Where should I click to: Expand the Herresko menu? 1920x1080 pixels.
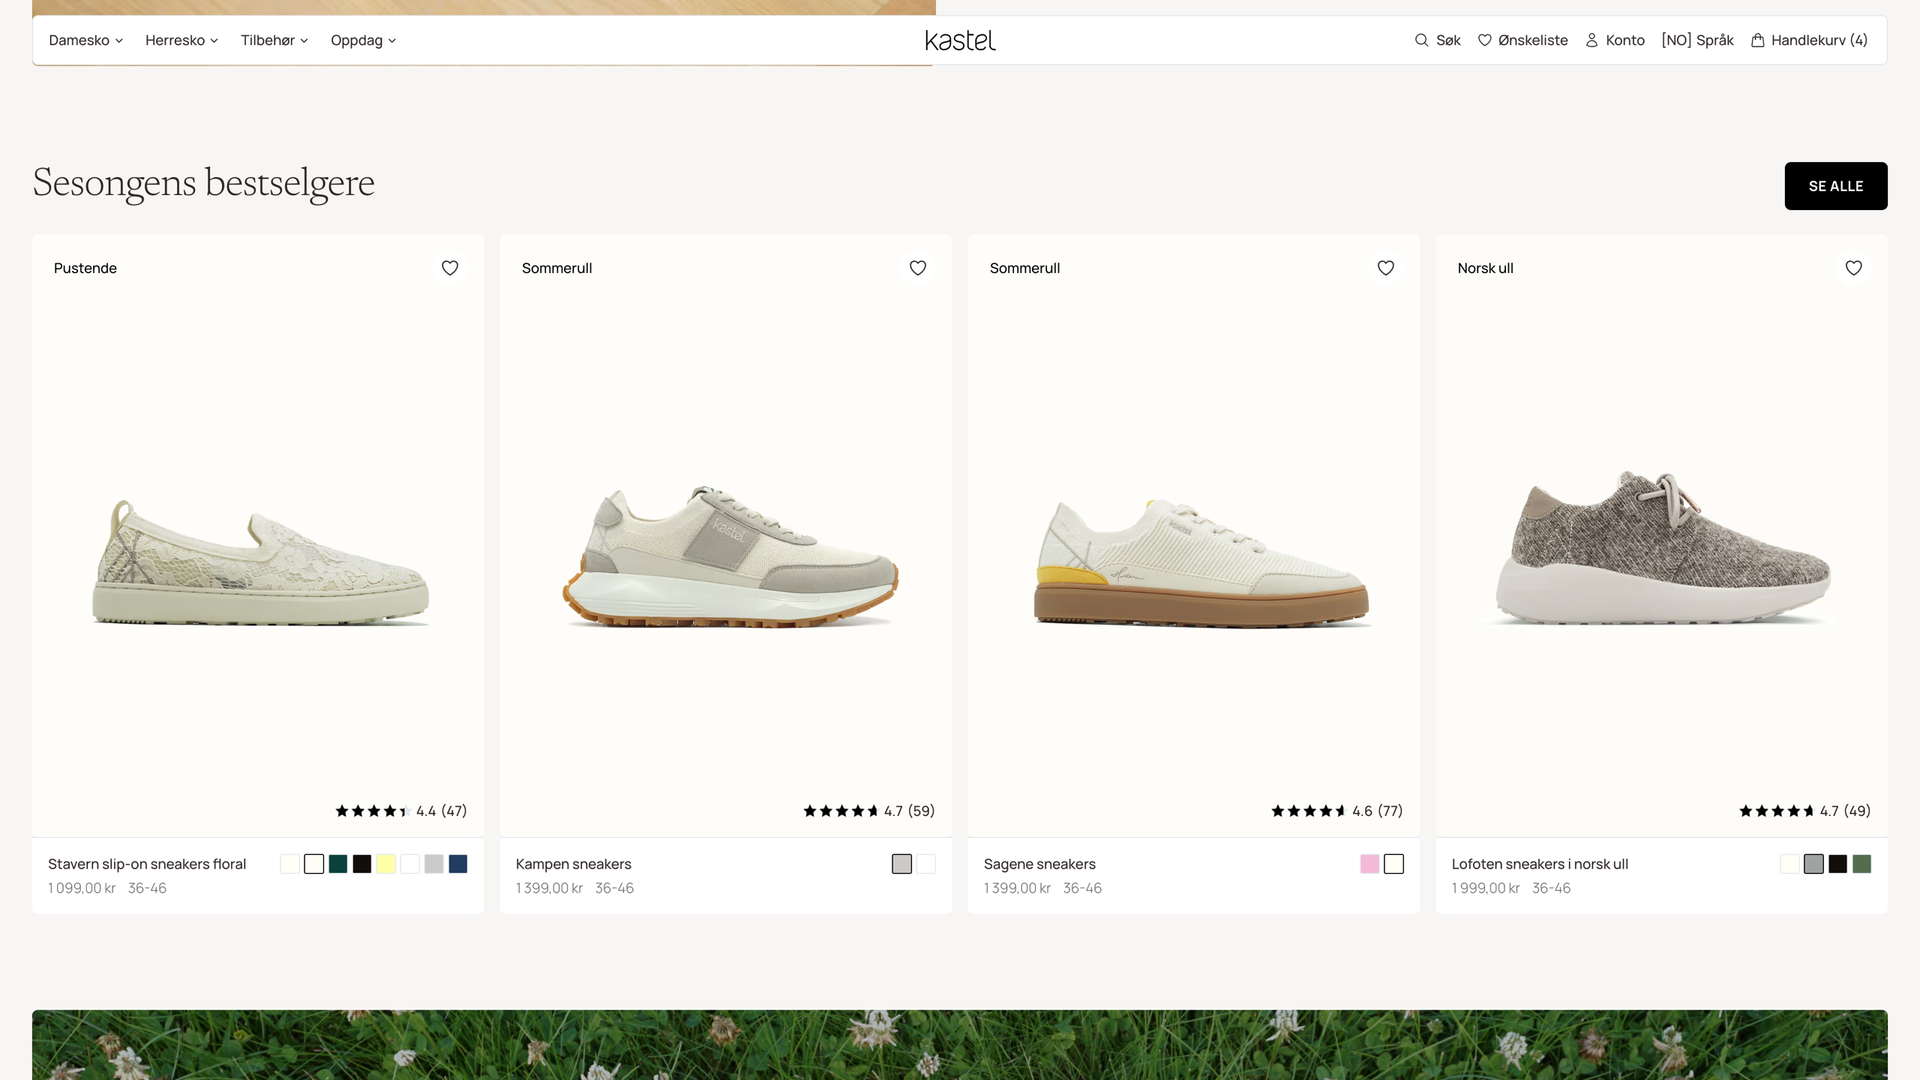coord(182,41)
